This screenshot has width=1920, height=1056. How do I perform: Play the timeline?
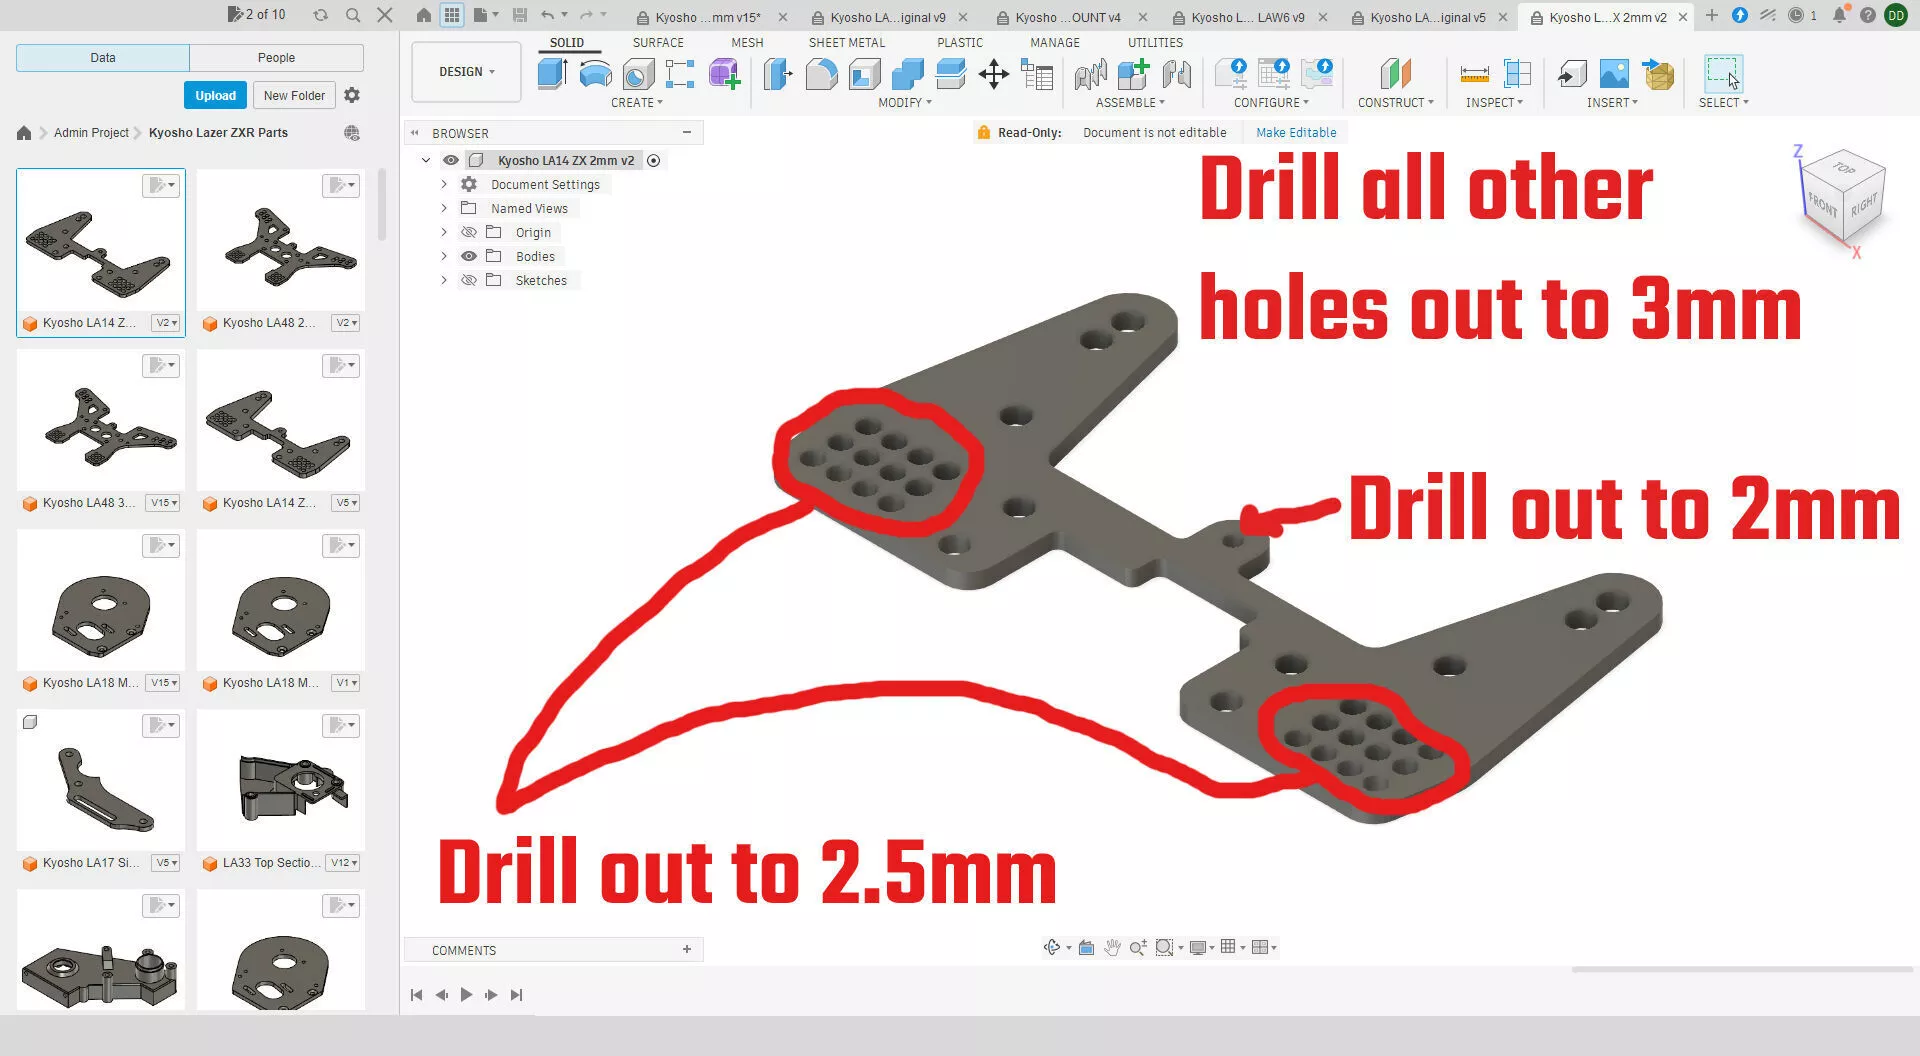pos(466,994)
